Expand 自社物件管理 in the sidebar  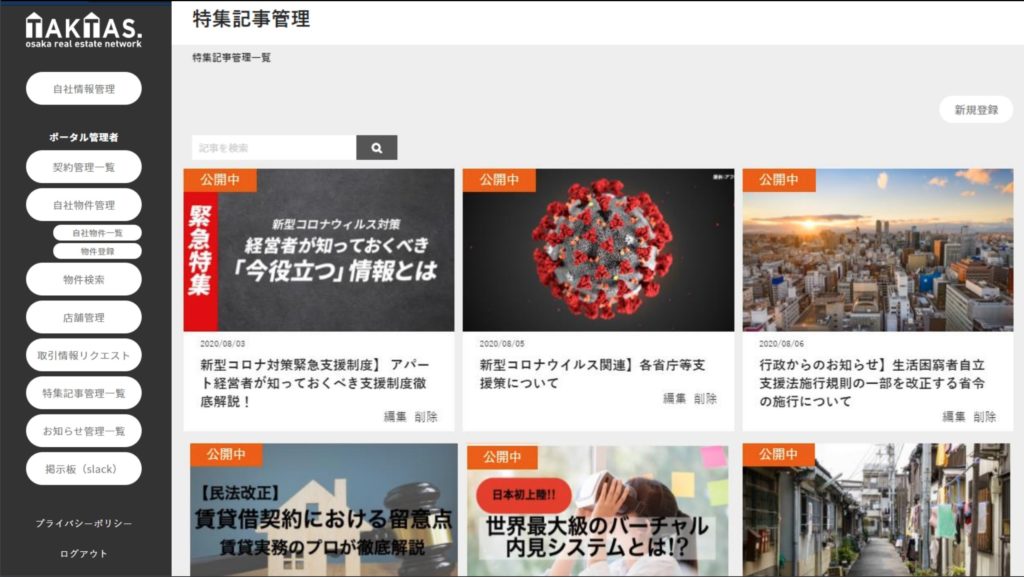pyautogui.click(x=84, y=205)
